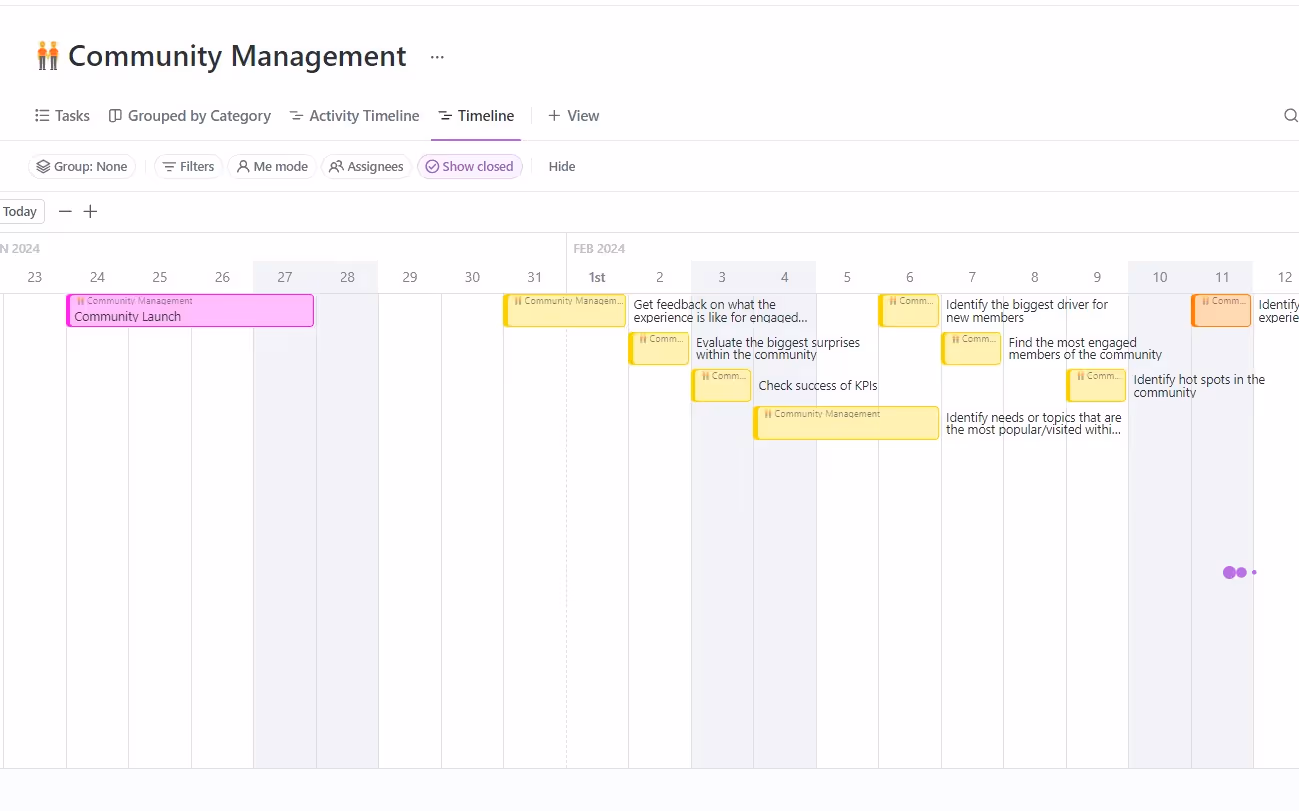Image resolution: width=1299 pixels, height=811 pixels.
Task: Open the ellipsis menu beside the project title
Action: (437, 57)
